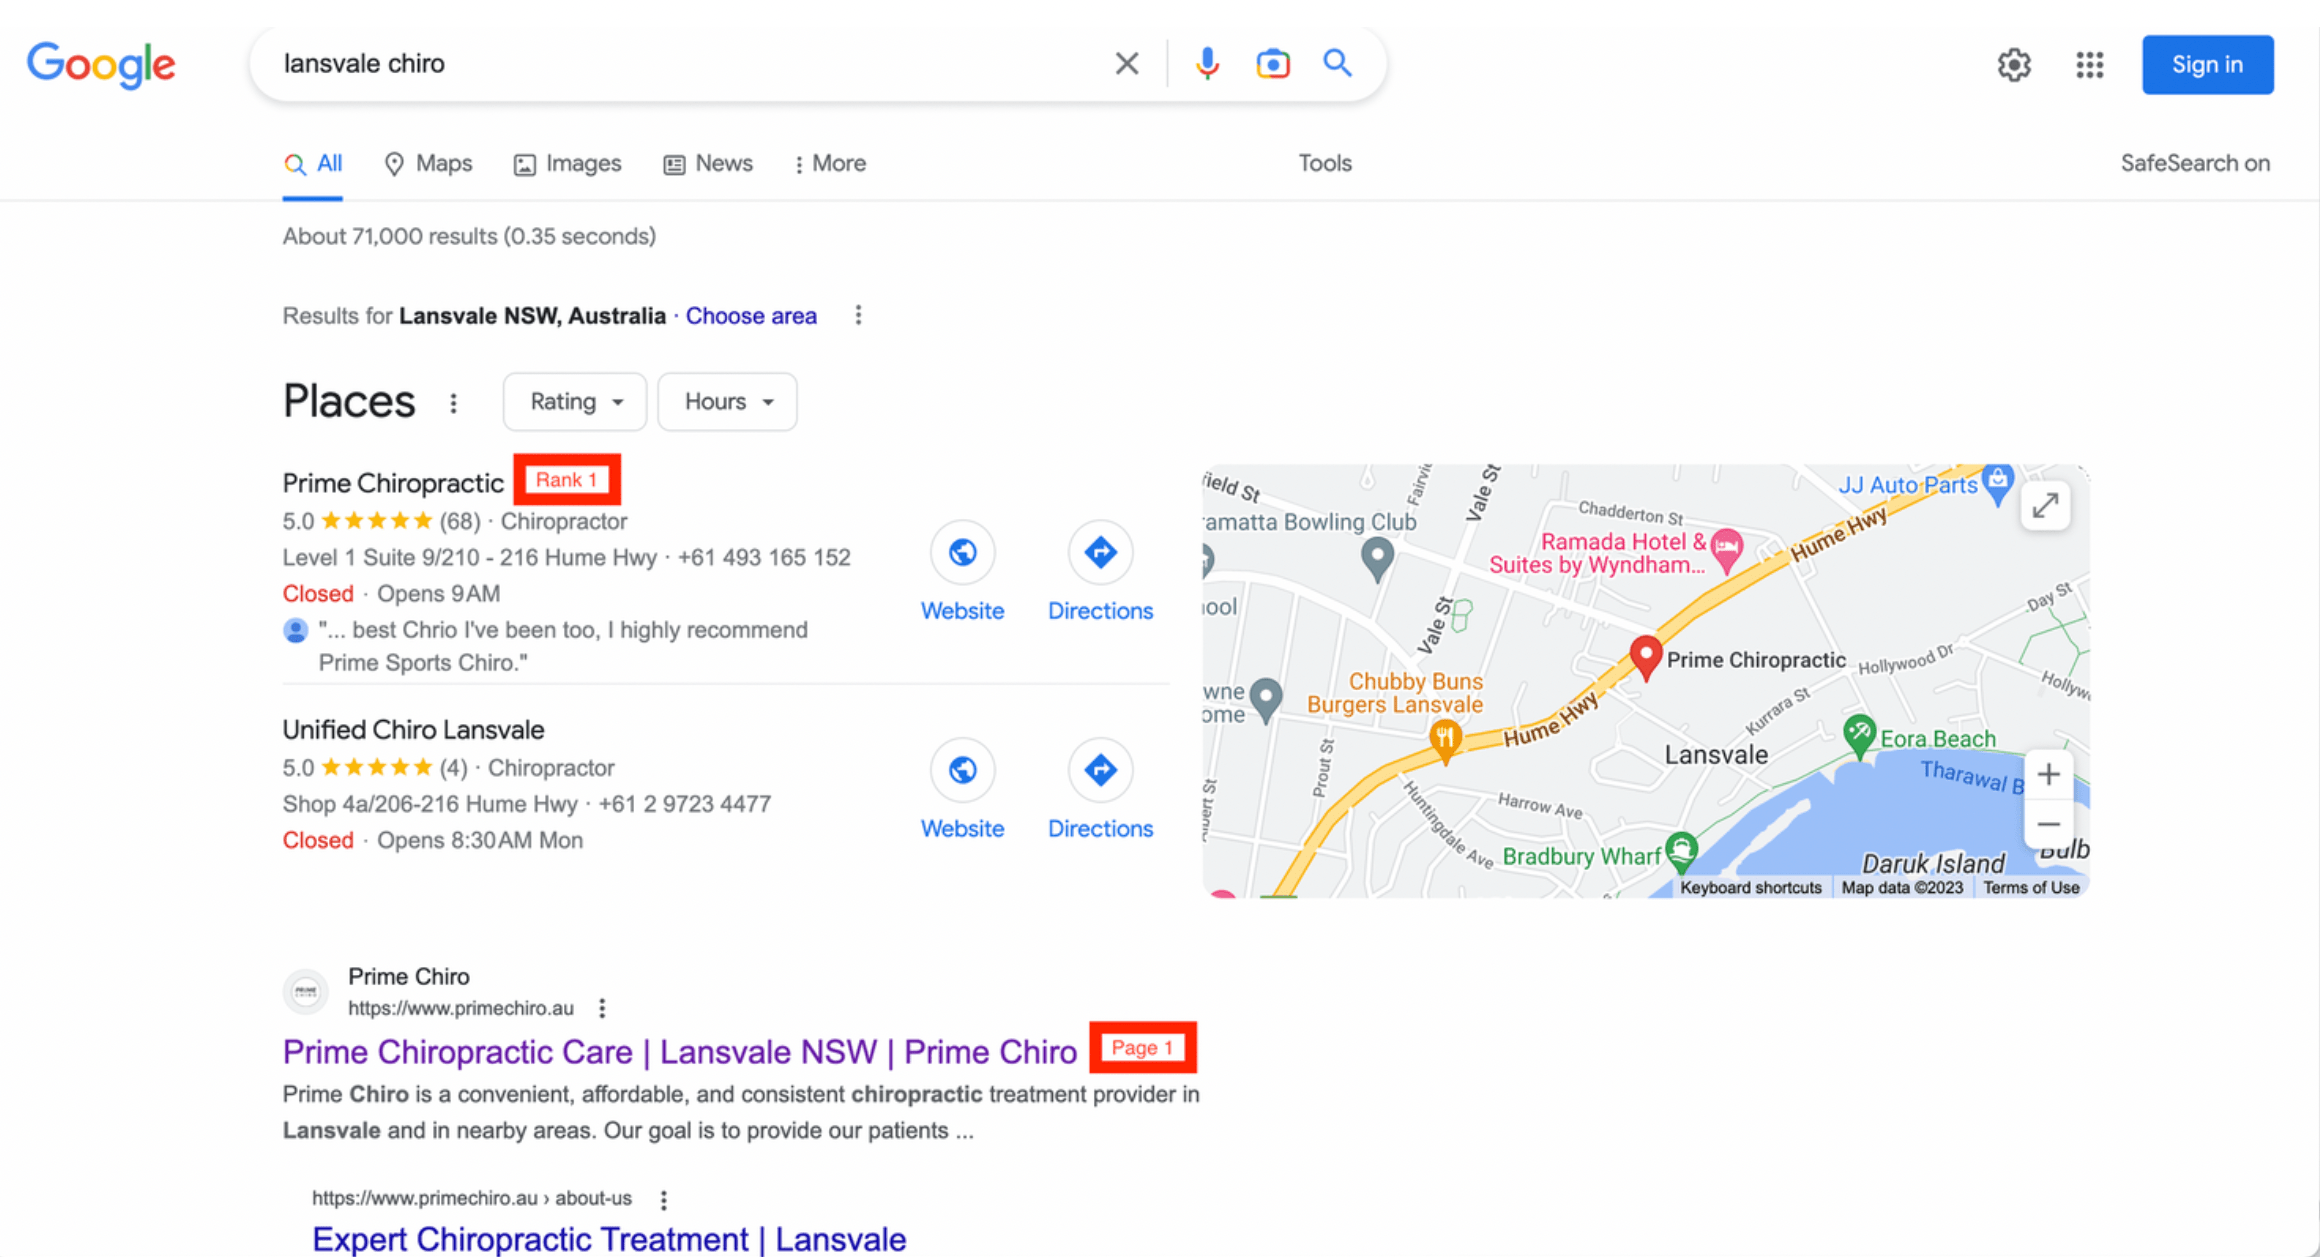Click the JJ Auto Parts map marker
The height and width of the screenshot is (1257, 2320).
click(x=1997, y=483)
